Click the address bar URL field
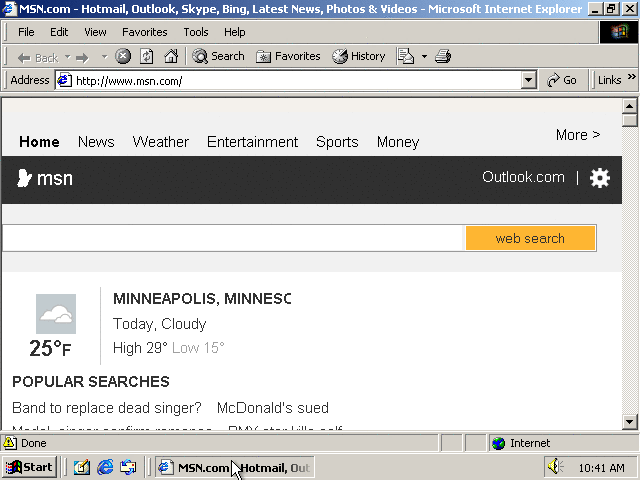Image resolution: width=640 pixels, height=480 pixels. [298, 81]
